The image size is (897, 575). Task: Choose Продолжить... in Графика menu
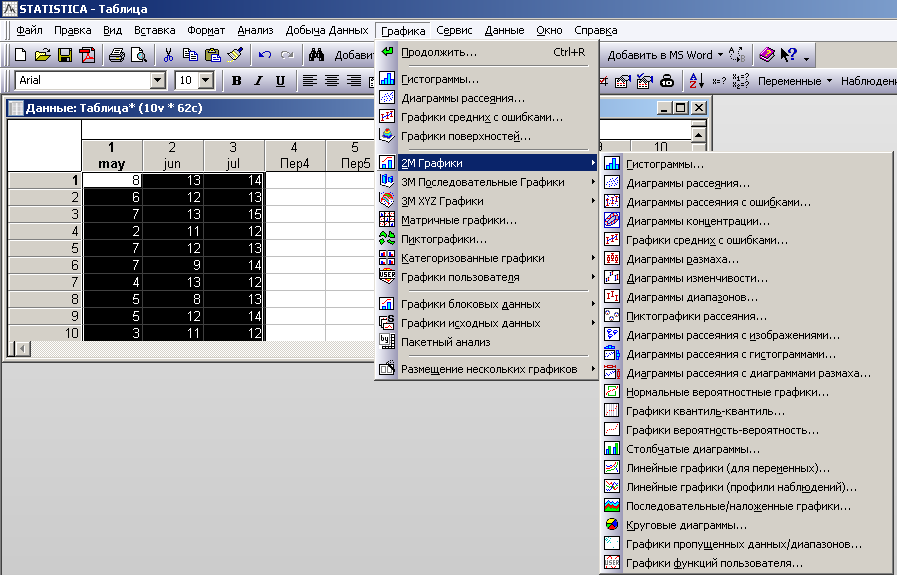click(487, 52)
